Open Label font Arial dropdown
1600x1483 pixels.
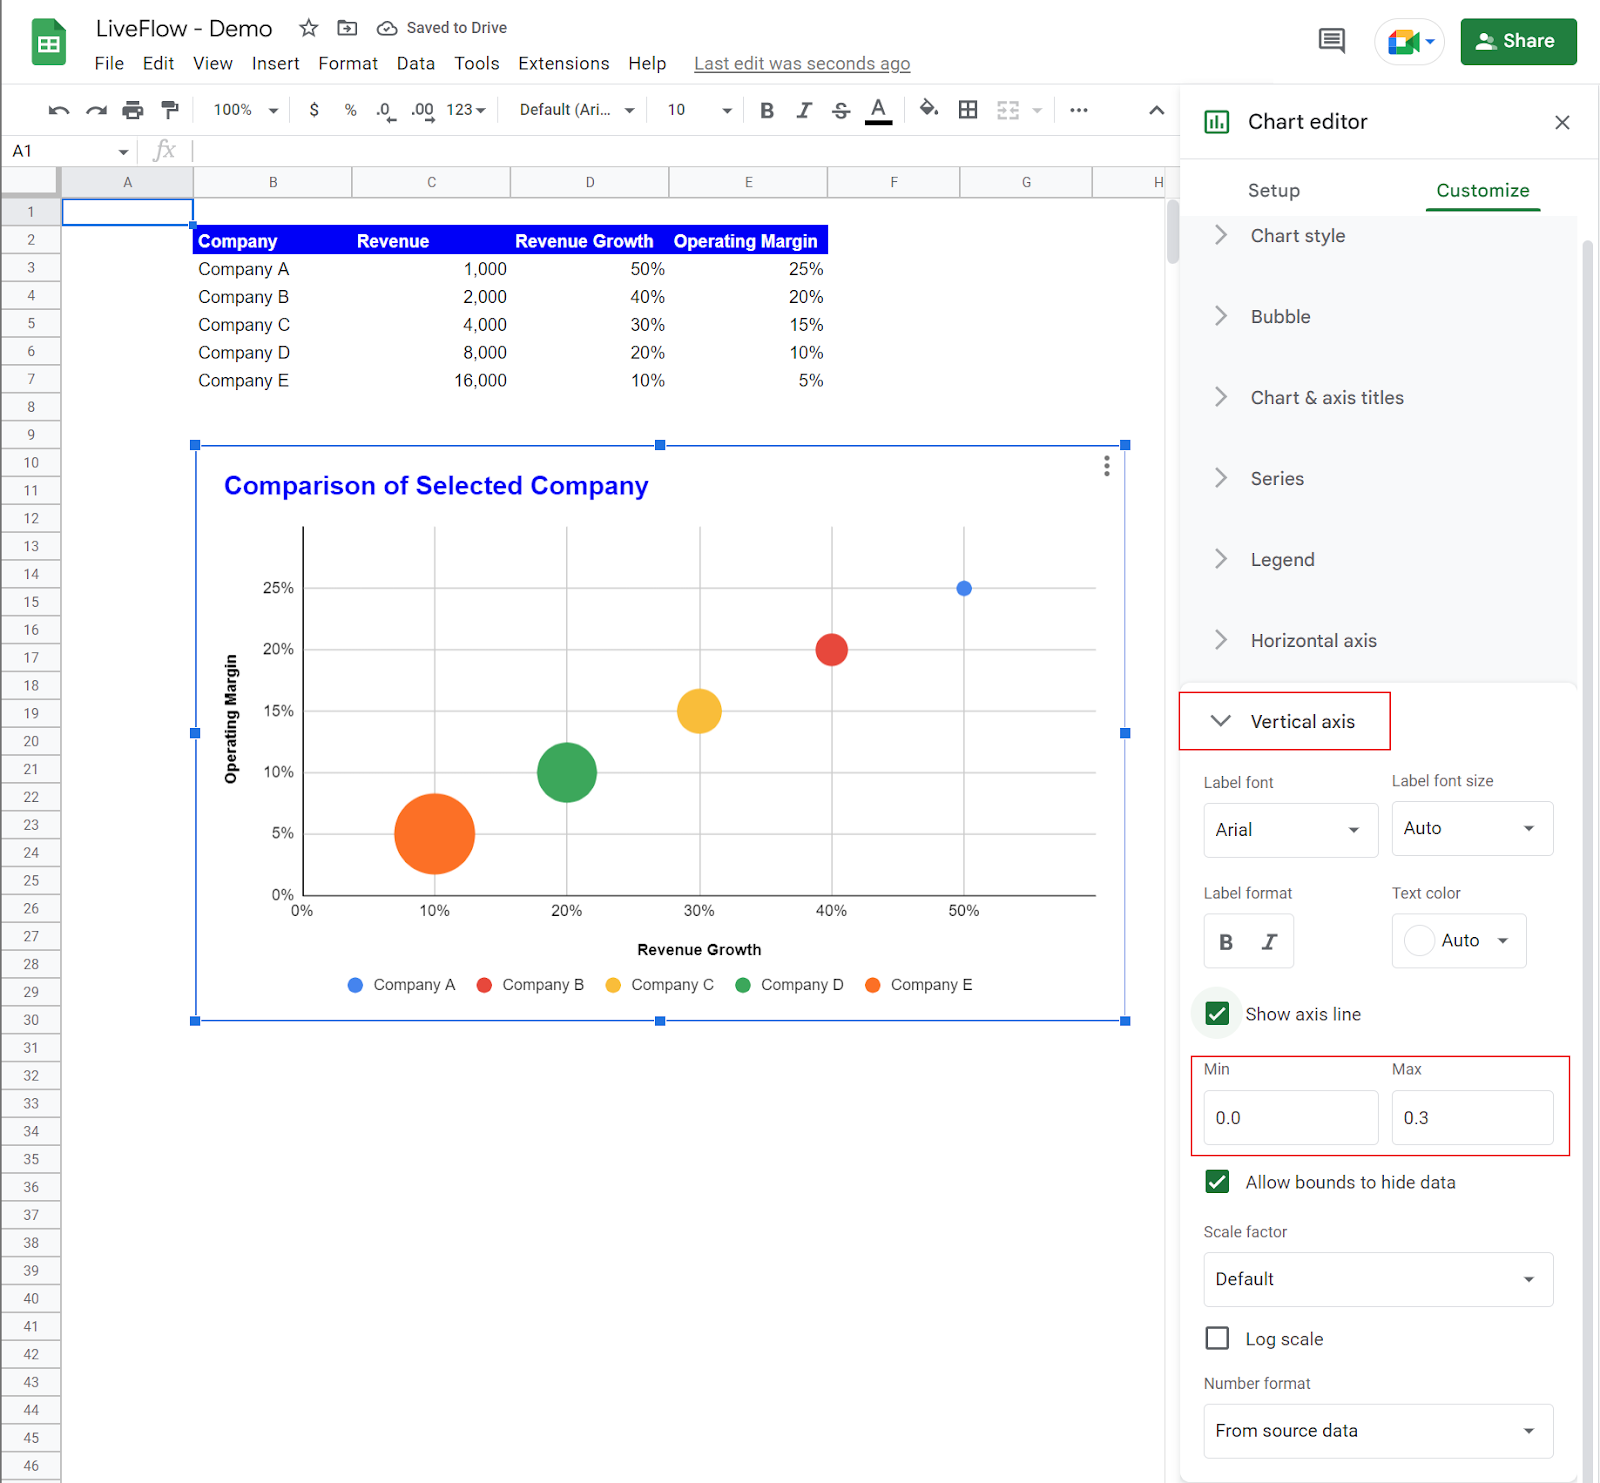[x=1290, y=830]
